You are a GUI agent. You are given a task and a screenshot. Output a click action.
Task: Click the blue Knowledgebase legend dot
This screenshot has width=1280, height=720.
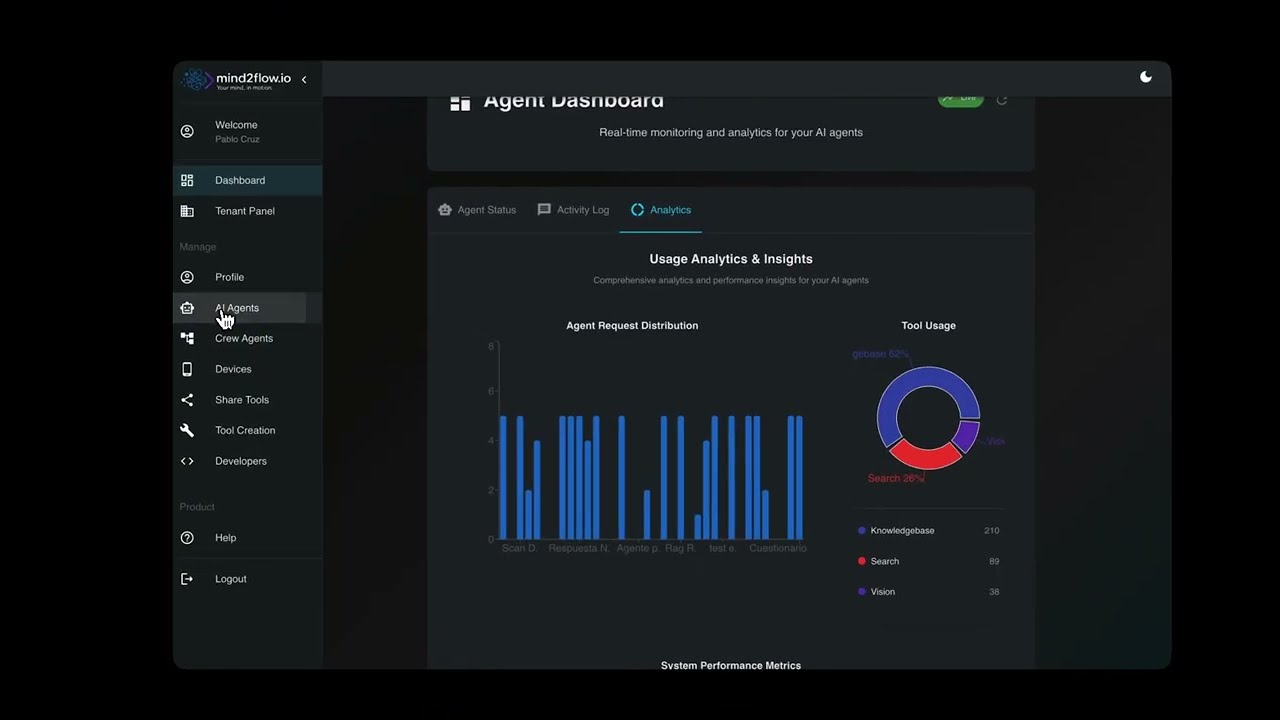tap(862, 531)
